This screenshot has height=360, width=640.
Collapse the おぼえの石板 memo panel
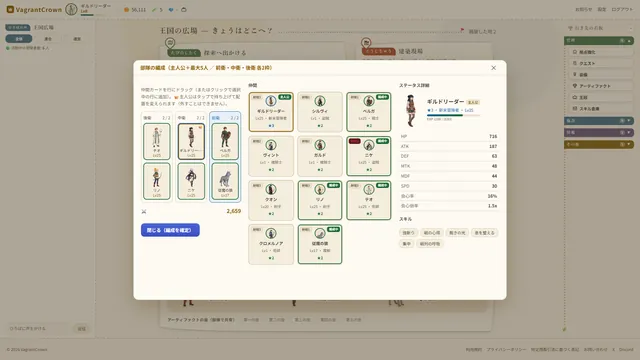tap(631, 28)
